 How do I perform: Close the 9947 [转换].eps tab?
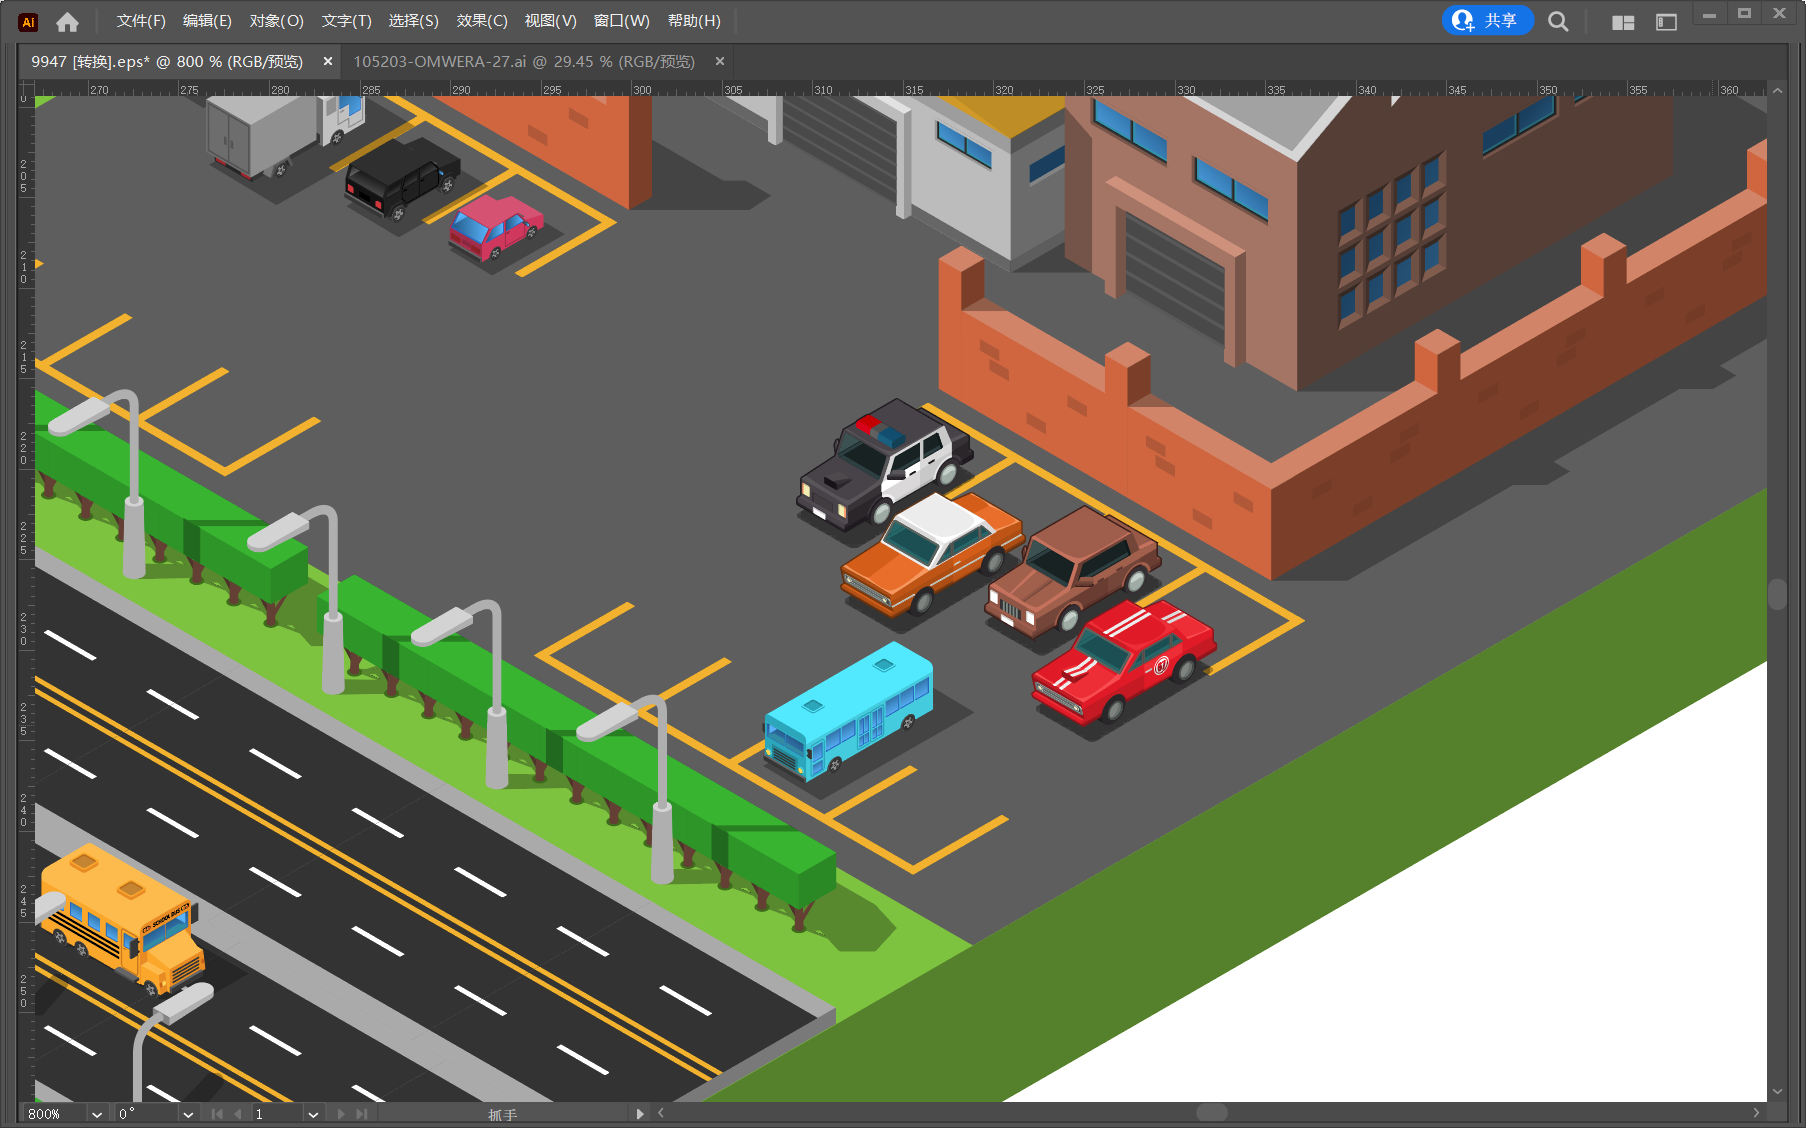click(327, 62)
